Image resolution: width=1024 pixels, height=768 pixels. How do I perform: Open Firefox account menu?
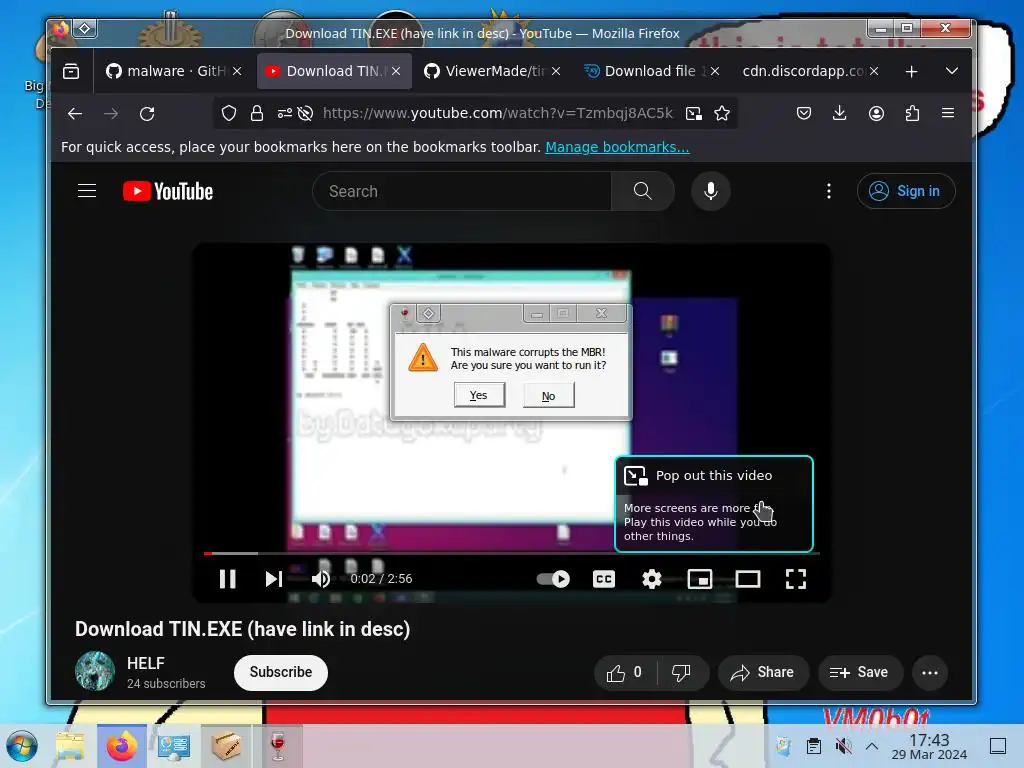pyautogui.click(x=876, y=114)
